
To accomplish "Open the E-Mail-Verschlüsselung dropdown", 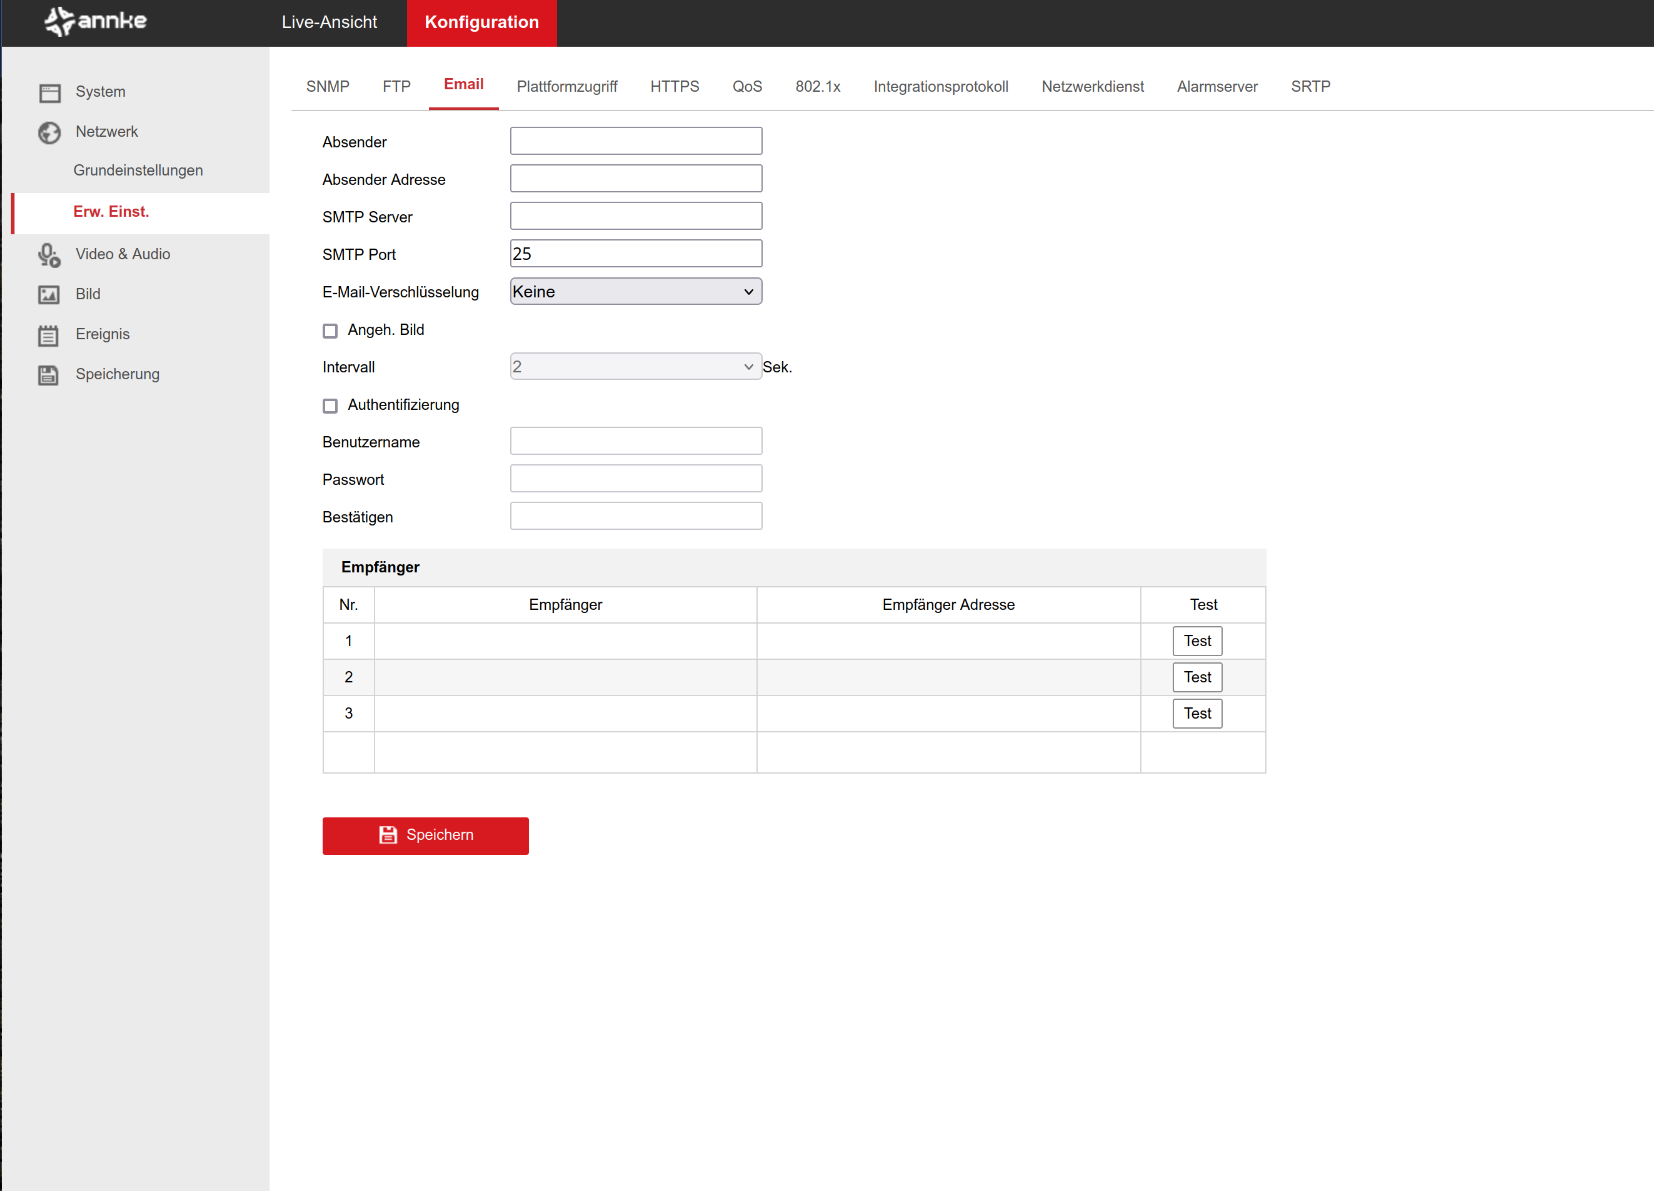I will 636,292.
